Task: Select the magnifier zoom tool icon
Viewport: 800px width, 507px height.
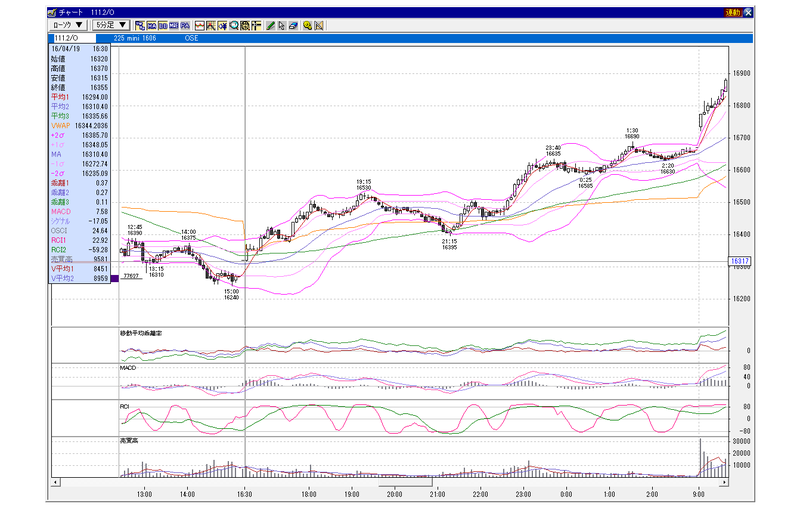Action: 234,26
